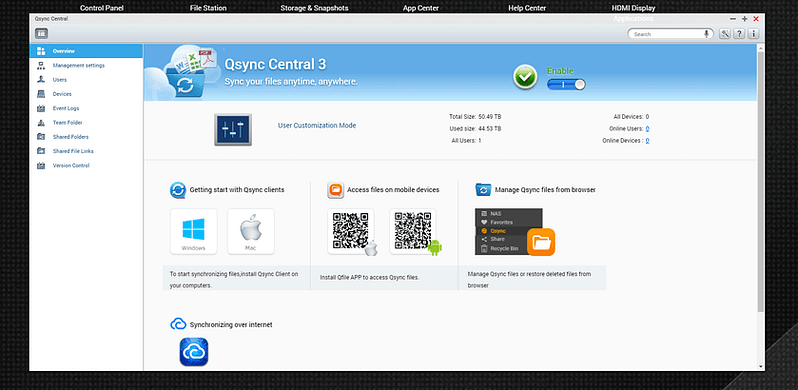
Task: Click Help Center at the top
Action: point(527,8)
